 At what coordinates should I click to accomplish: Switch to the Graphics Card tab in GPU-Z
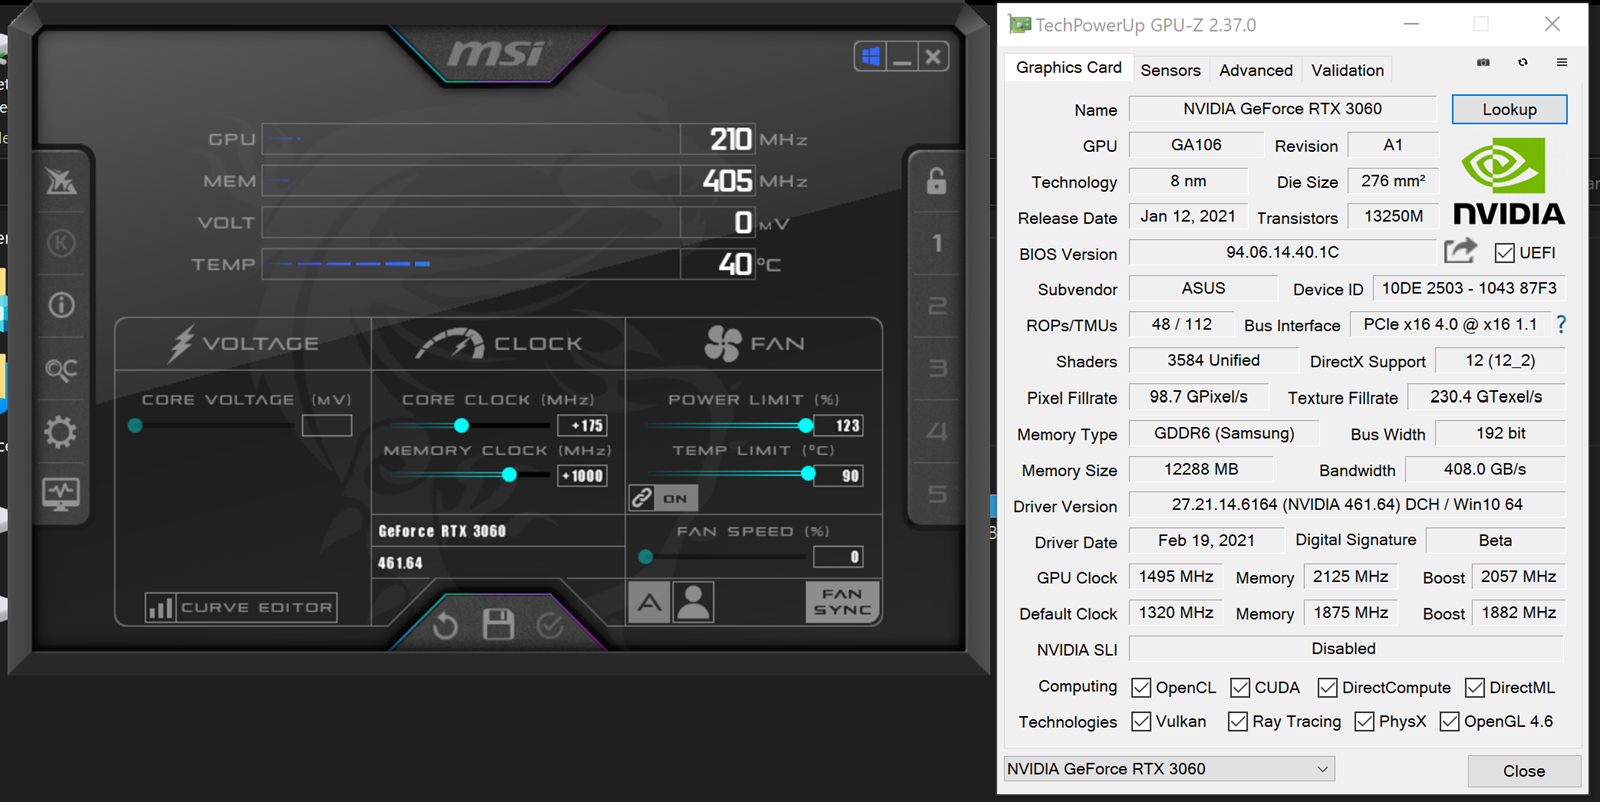coord(1069,68)
